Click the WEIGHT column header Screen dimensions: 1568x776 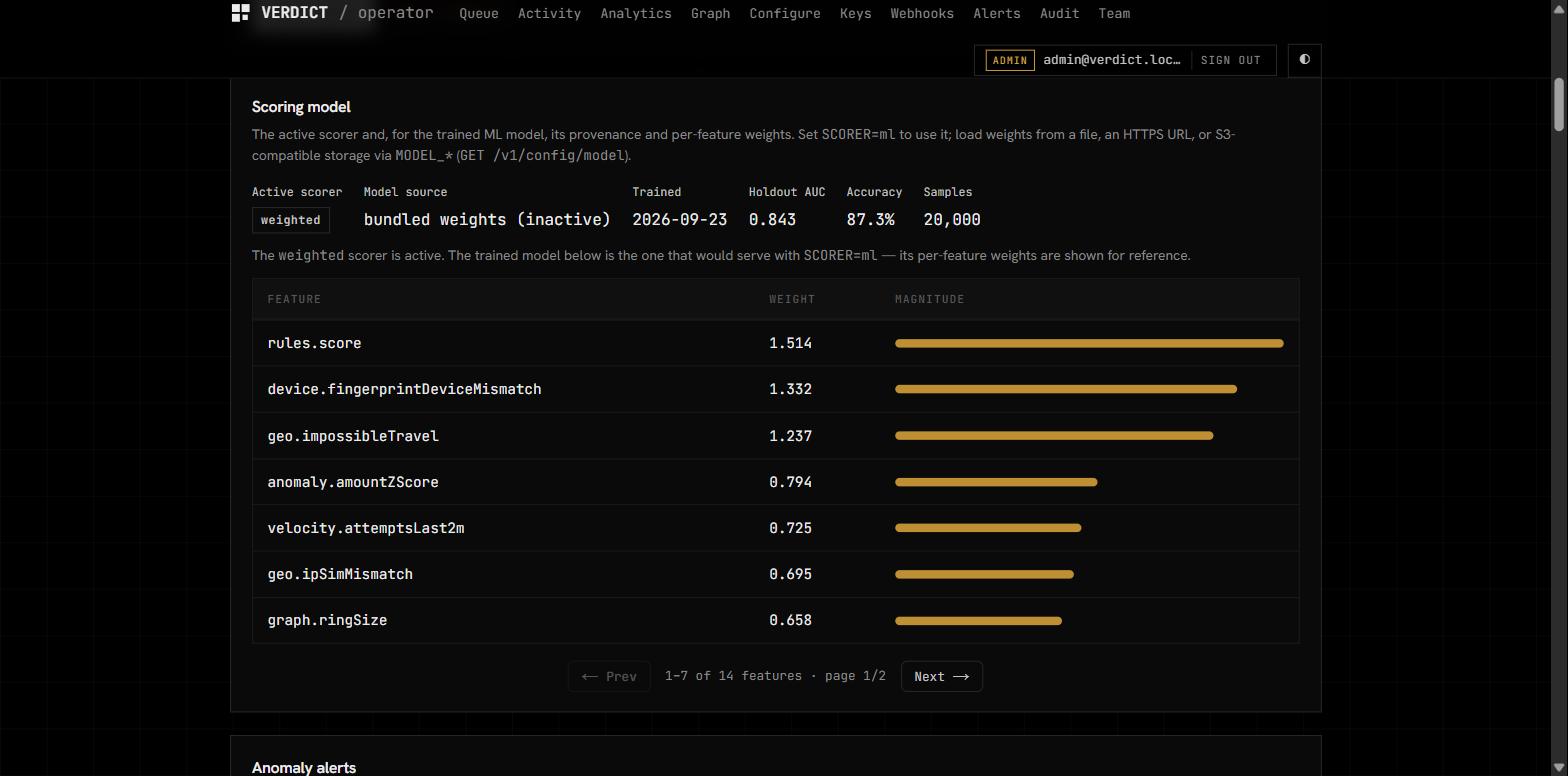[792, 300]
